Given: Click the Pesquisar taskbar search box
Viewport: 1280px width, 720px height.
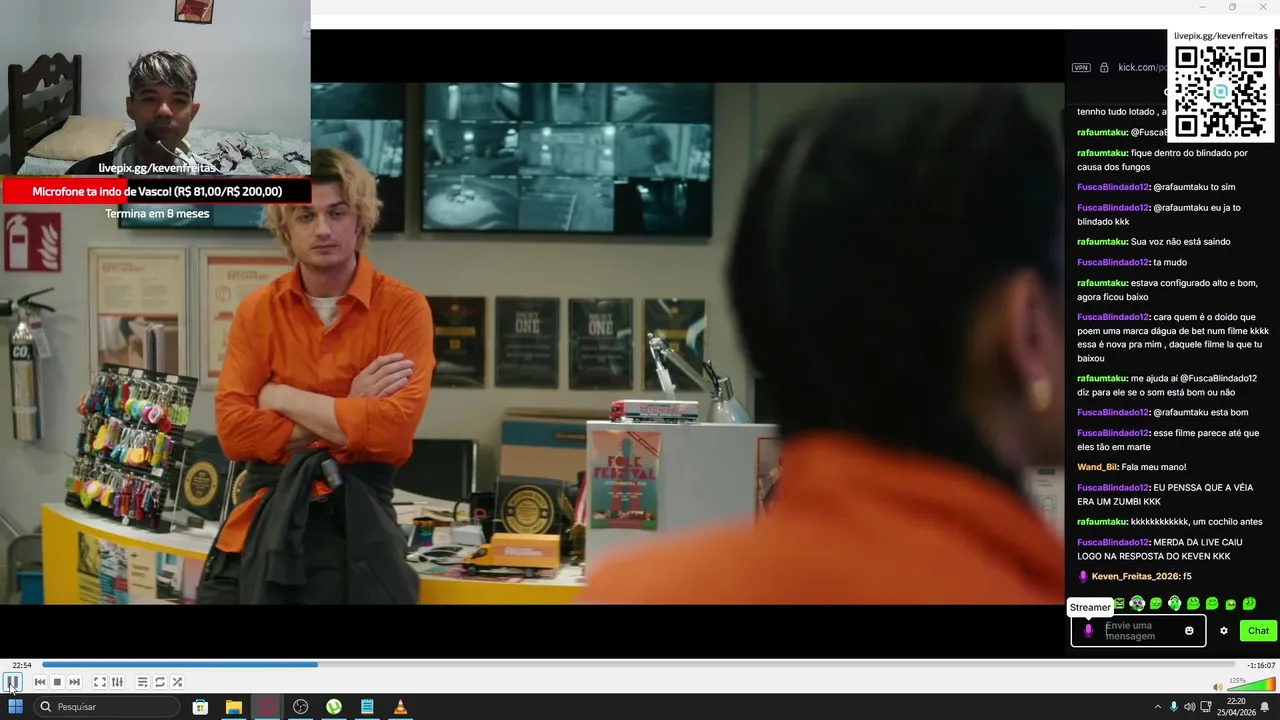Looking at the screenshot, I should (x=106, y=707).
